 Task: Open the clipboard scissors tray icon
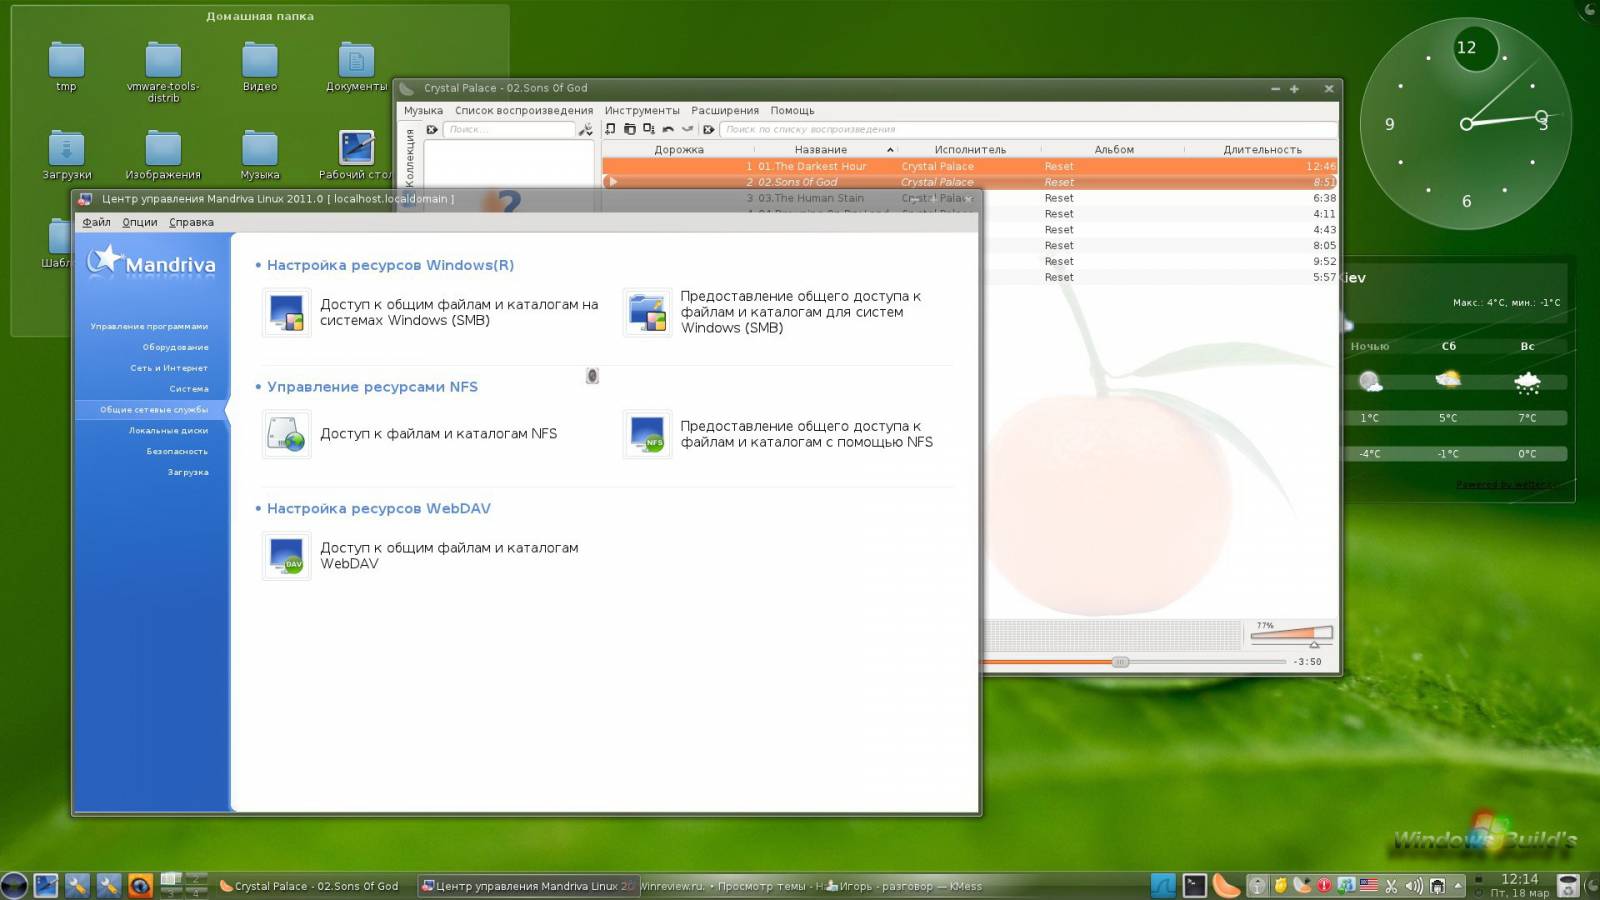point(1391,885)
